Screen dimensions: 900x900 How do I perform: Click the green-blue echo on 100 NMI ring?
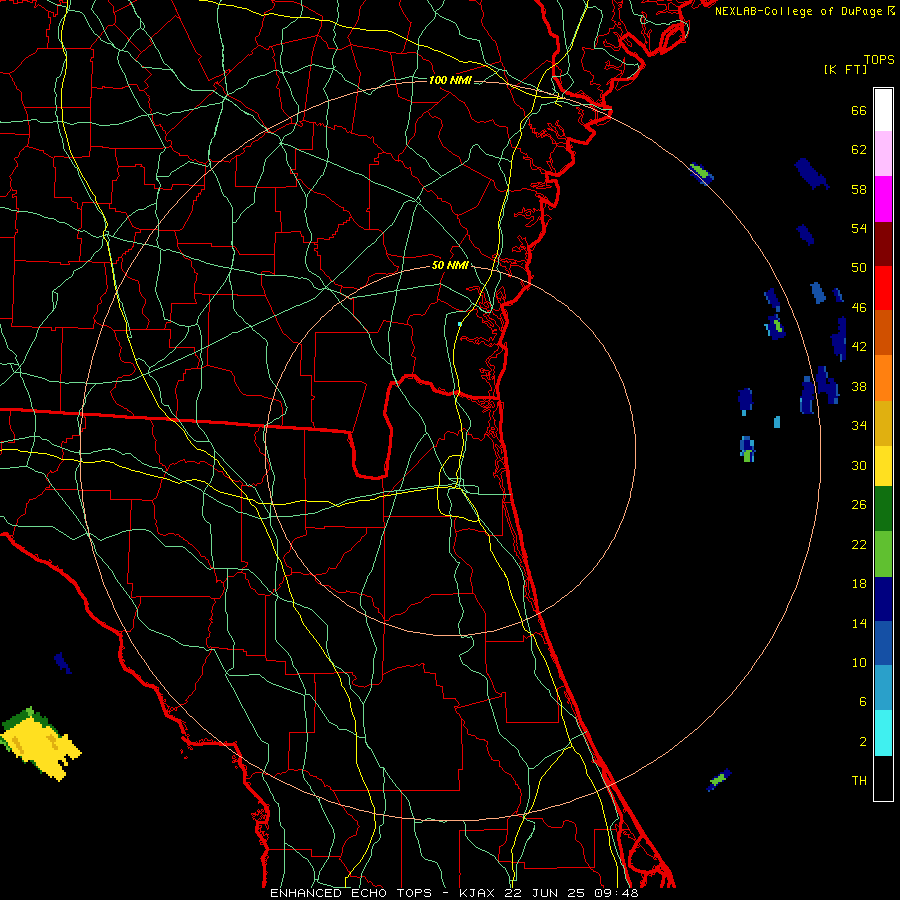701,173
